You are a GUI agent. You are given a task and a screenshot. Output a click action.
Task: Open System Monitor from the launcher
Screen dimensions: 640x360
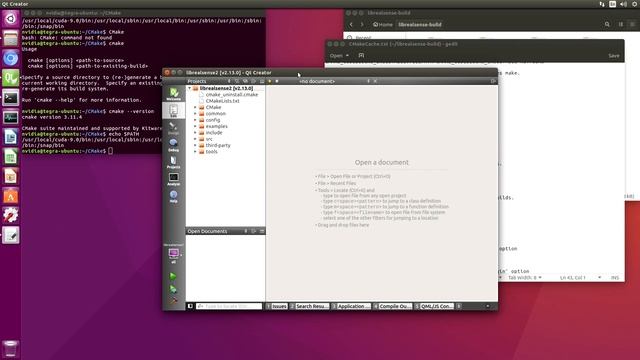(x=11, y=117)
